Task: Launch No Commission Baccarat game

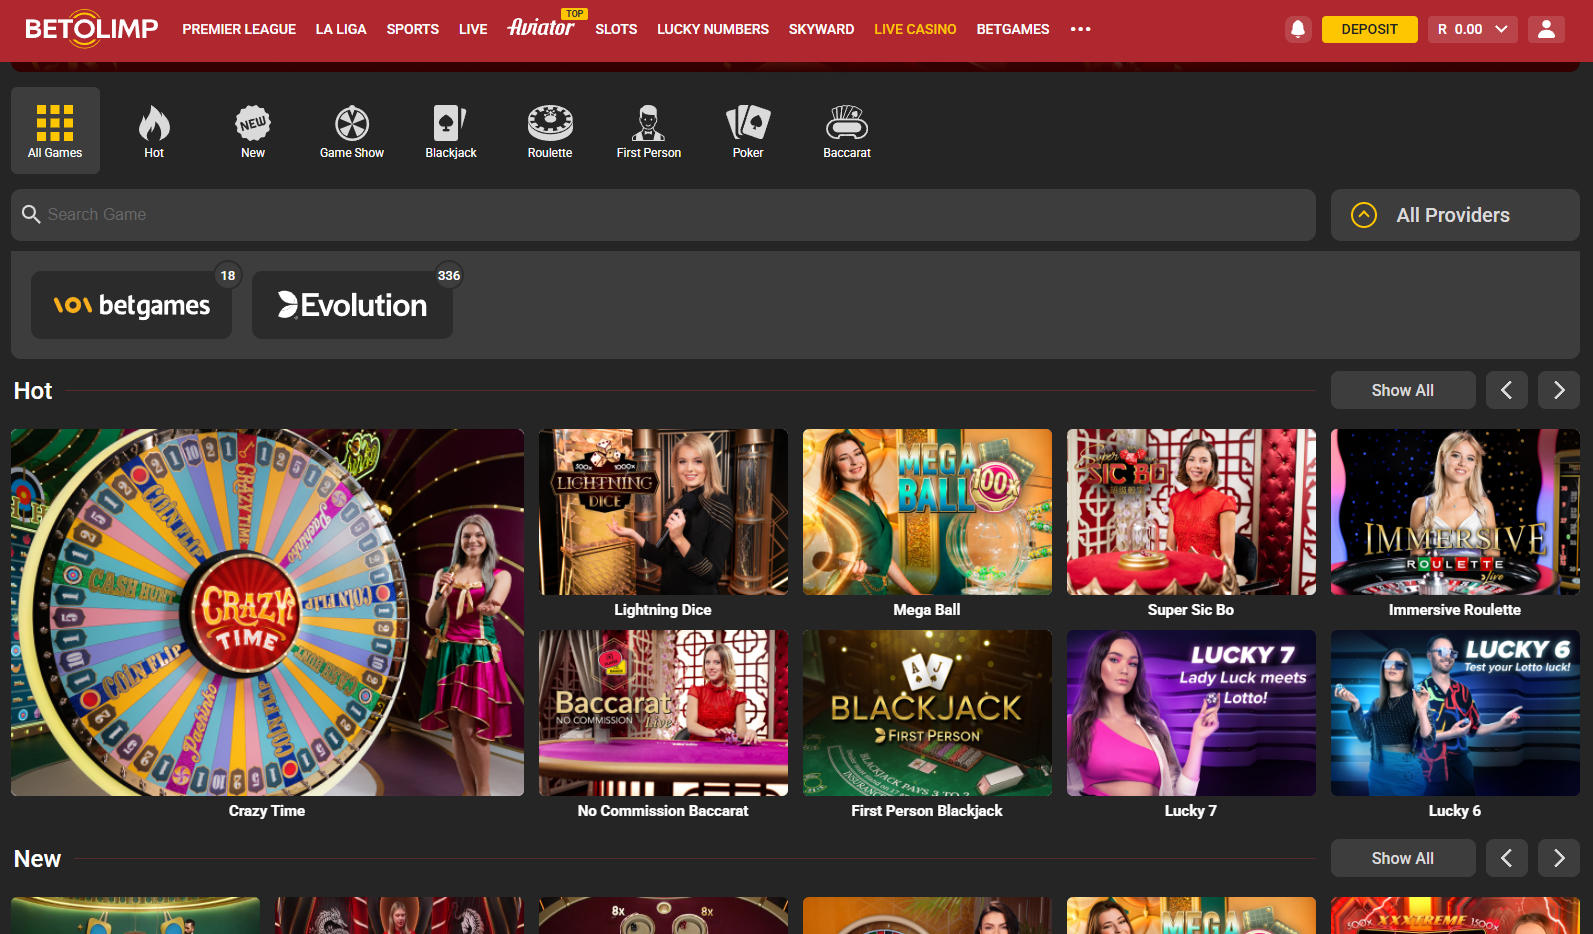Action: 663,713
